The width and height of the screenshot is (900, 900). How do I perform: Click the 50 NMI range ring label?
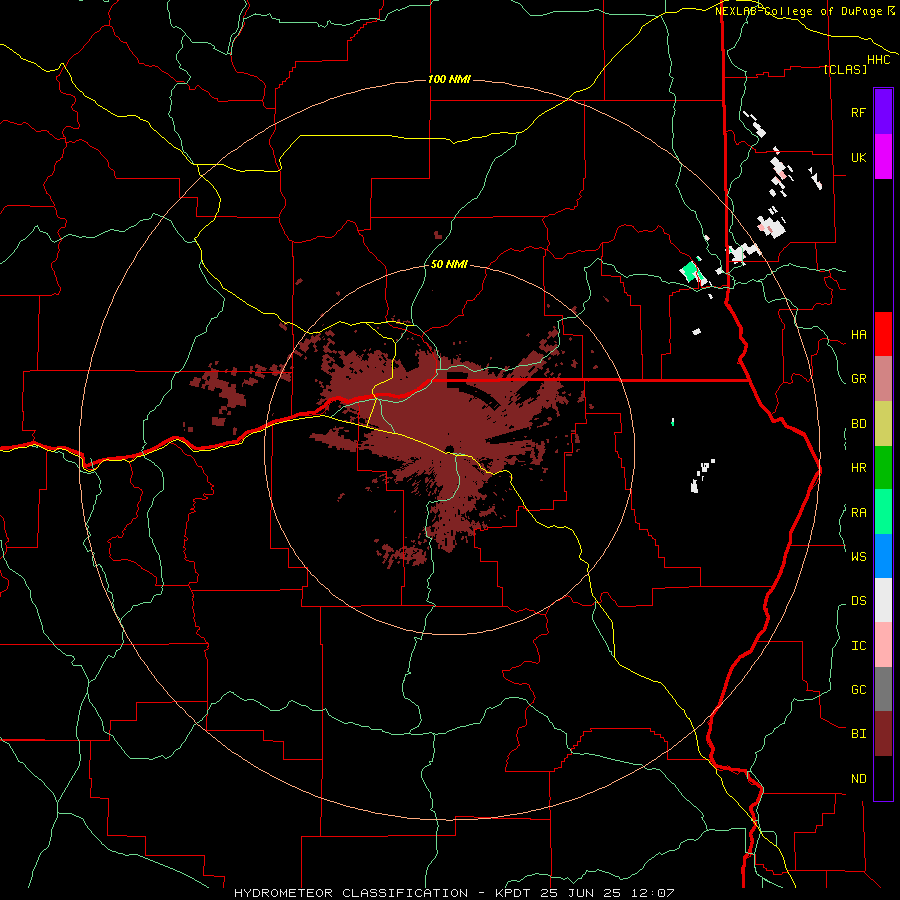tap(449, 264)
